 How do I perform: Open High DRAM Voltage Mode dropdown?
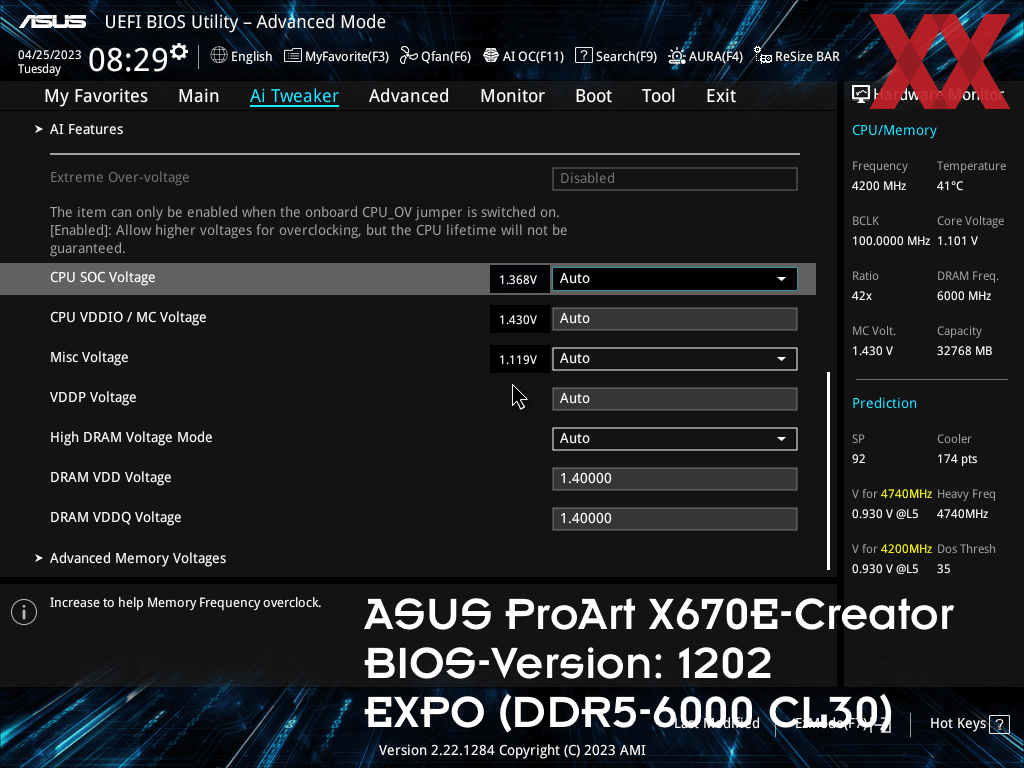tap(675, 439)
